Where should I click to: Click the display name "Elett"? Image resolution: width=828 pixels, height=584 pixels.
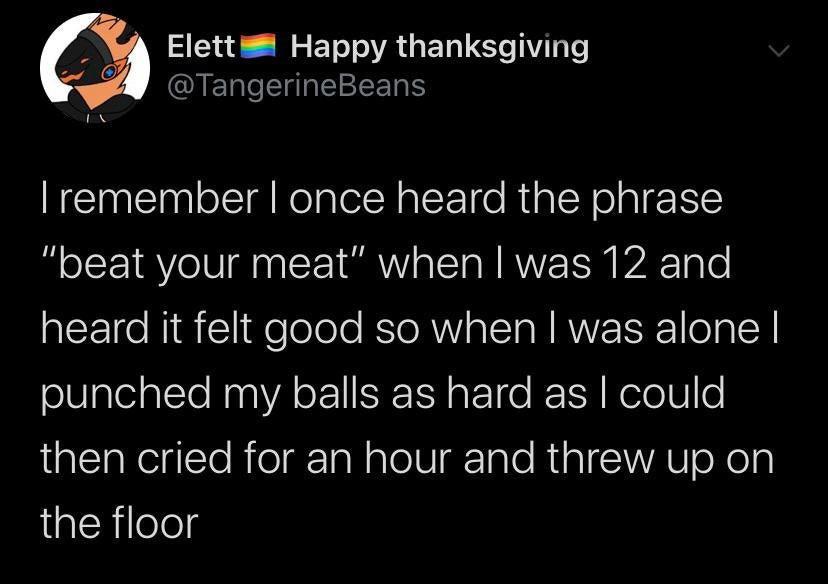[201, 46]
